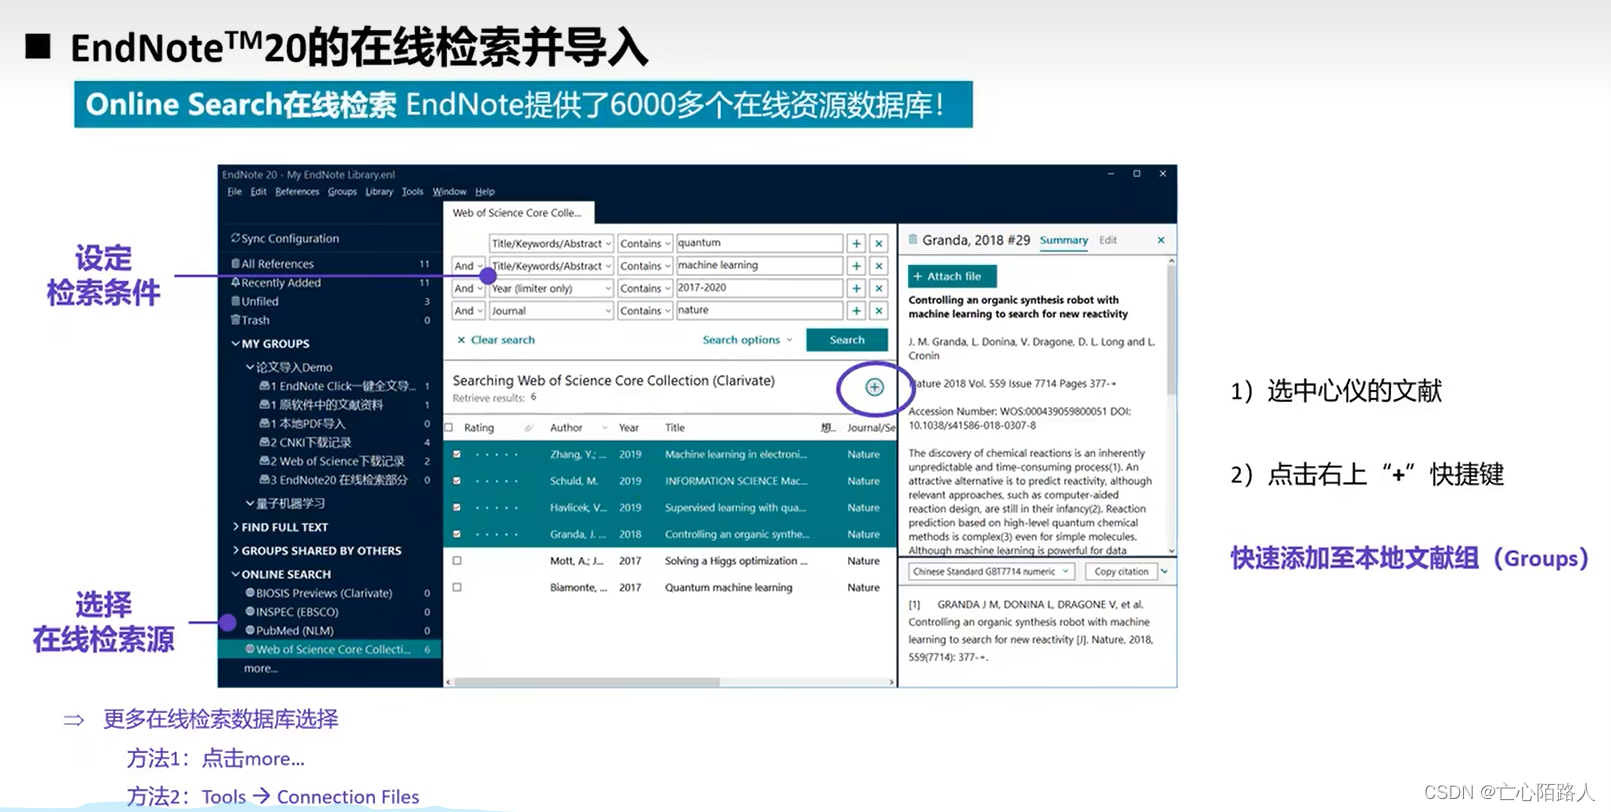Open Chinese Standard GBT7714 numeric style dropdown
This screenshot has height=812, width=1611.
[991, 571]
